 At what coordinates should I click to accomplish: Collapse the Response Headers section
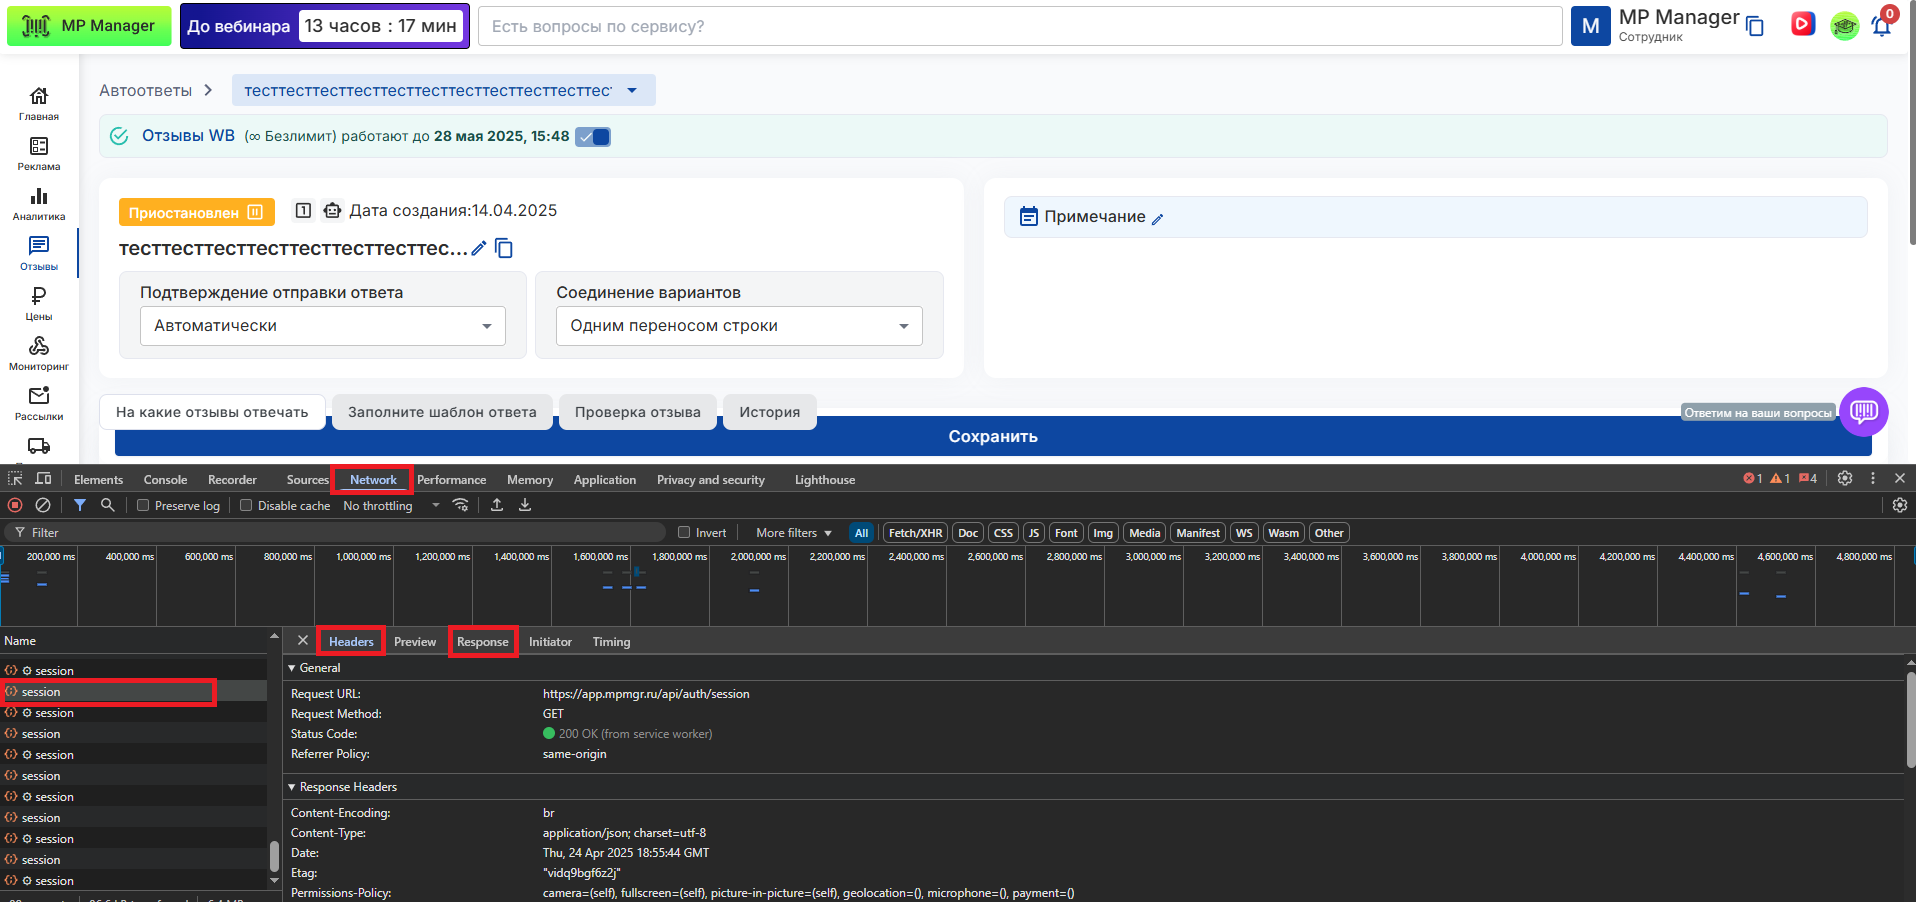click(x=293, y=787)
